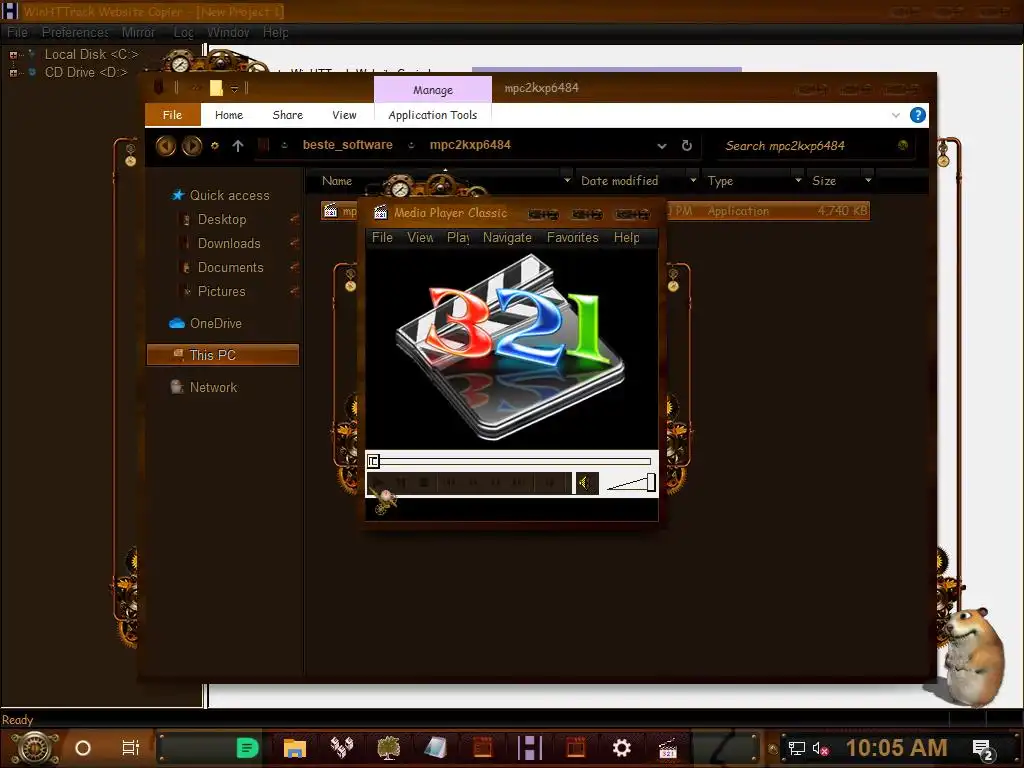
Task: Go back in File Explorer
Action: [x=166, y=146]
